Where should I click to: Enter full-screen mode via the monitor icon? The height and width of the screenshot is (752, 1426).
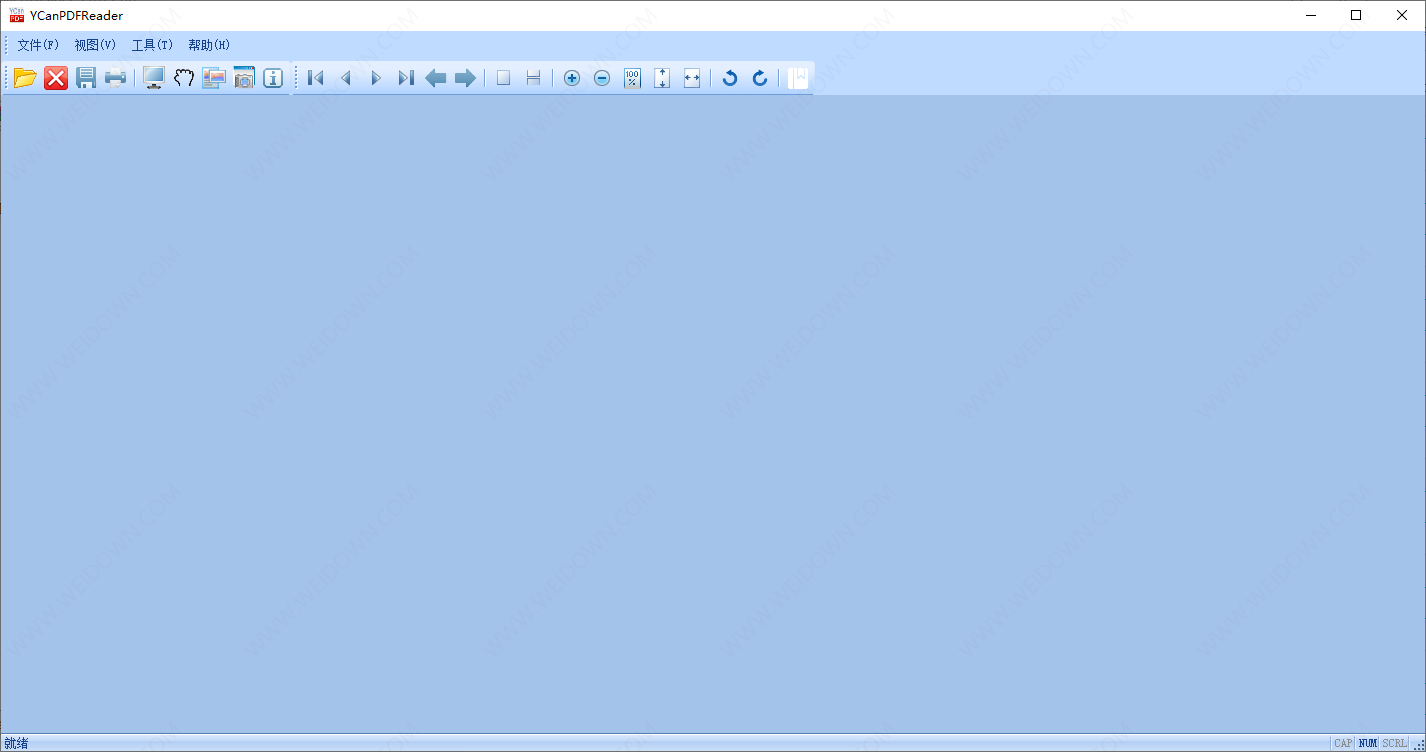(154, 78)
